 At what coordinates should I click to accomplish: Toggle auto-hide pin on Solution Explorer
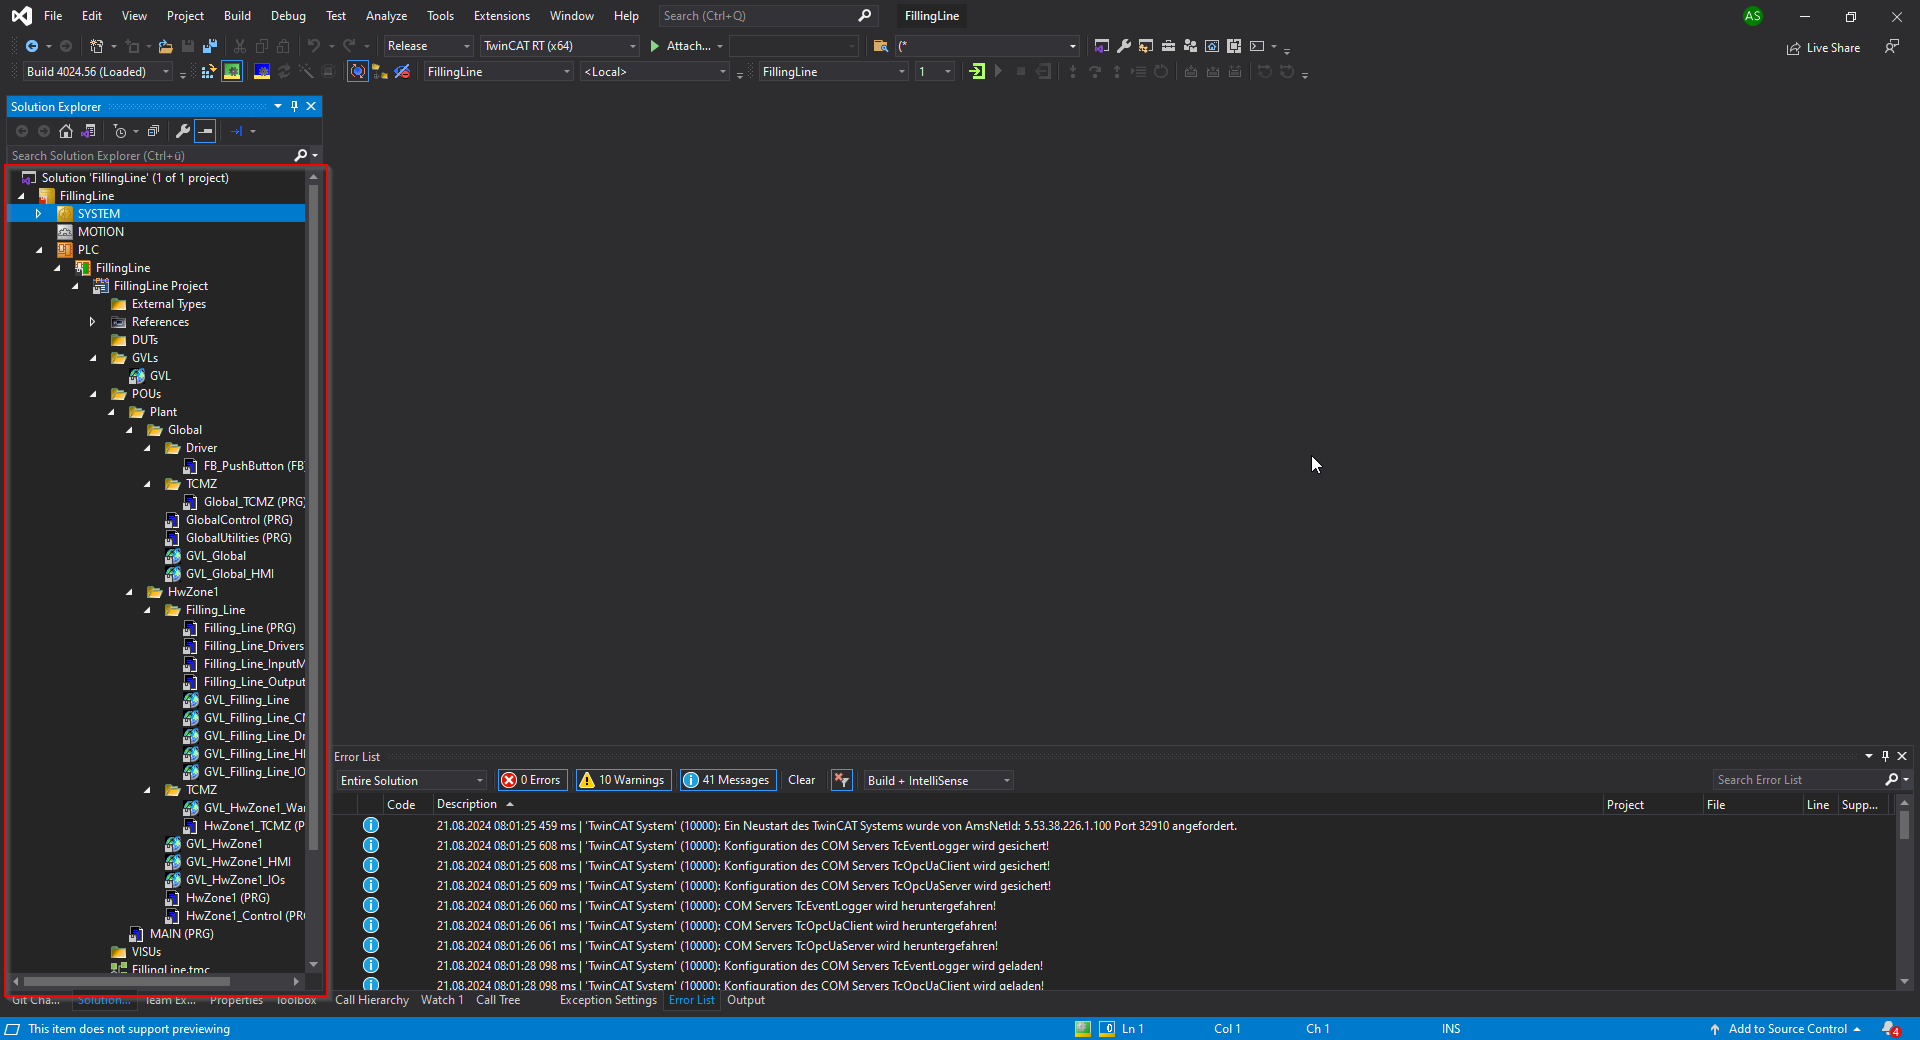[x=294, y=106]
